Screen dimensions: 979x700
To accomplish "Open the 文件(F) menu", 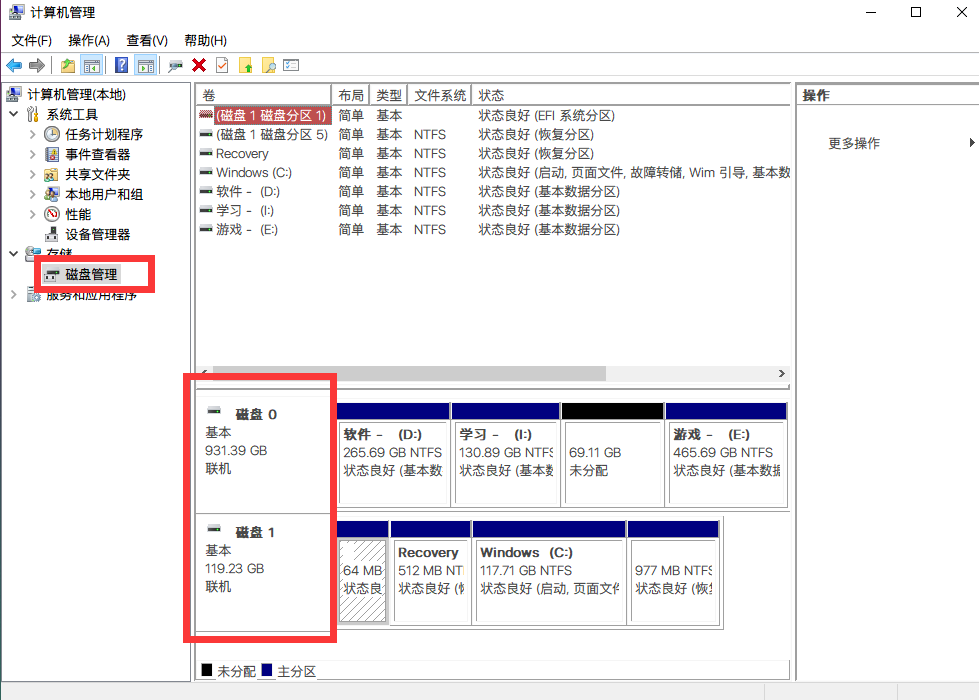I will [x=31, y=40].
